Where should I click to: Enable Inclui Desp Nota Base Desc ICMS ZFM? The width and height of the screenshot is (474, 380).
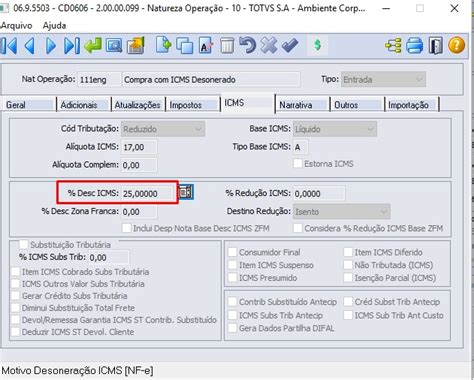pos(127,228)
